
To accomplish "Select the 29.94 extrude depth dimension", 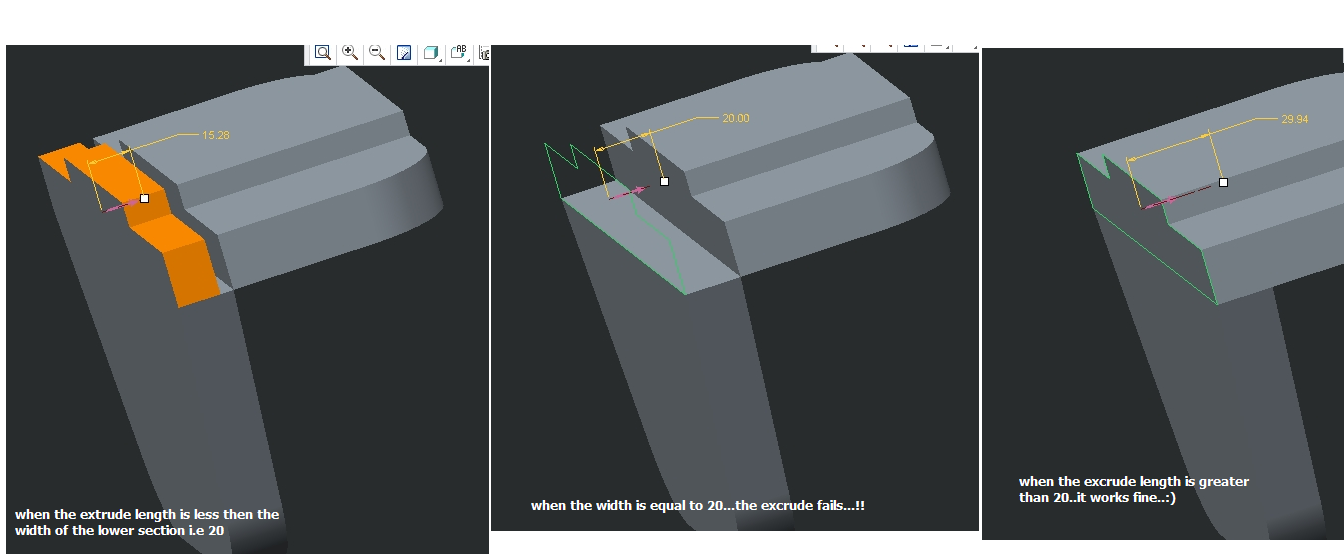I will tap(1294, 119).
